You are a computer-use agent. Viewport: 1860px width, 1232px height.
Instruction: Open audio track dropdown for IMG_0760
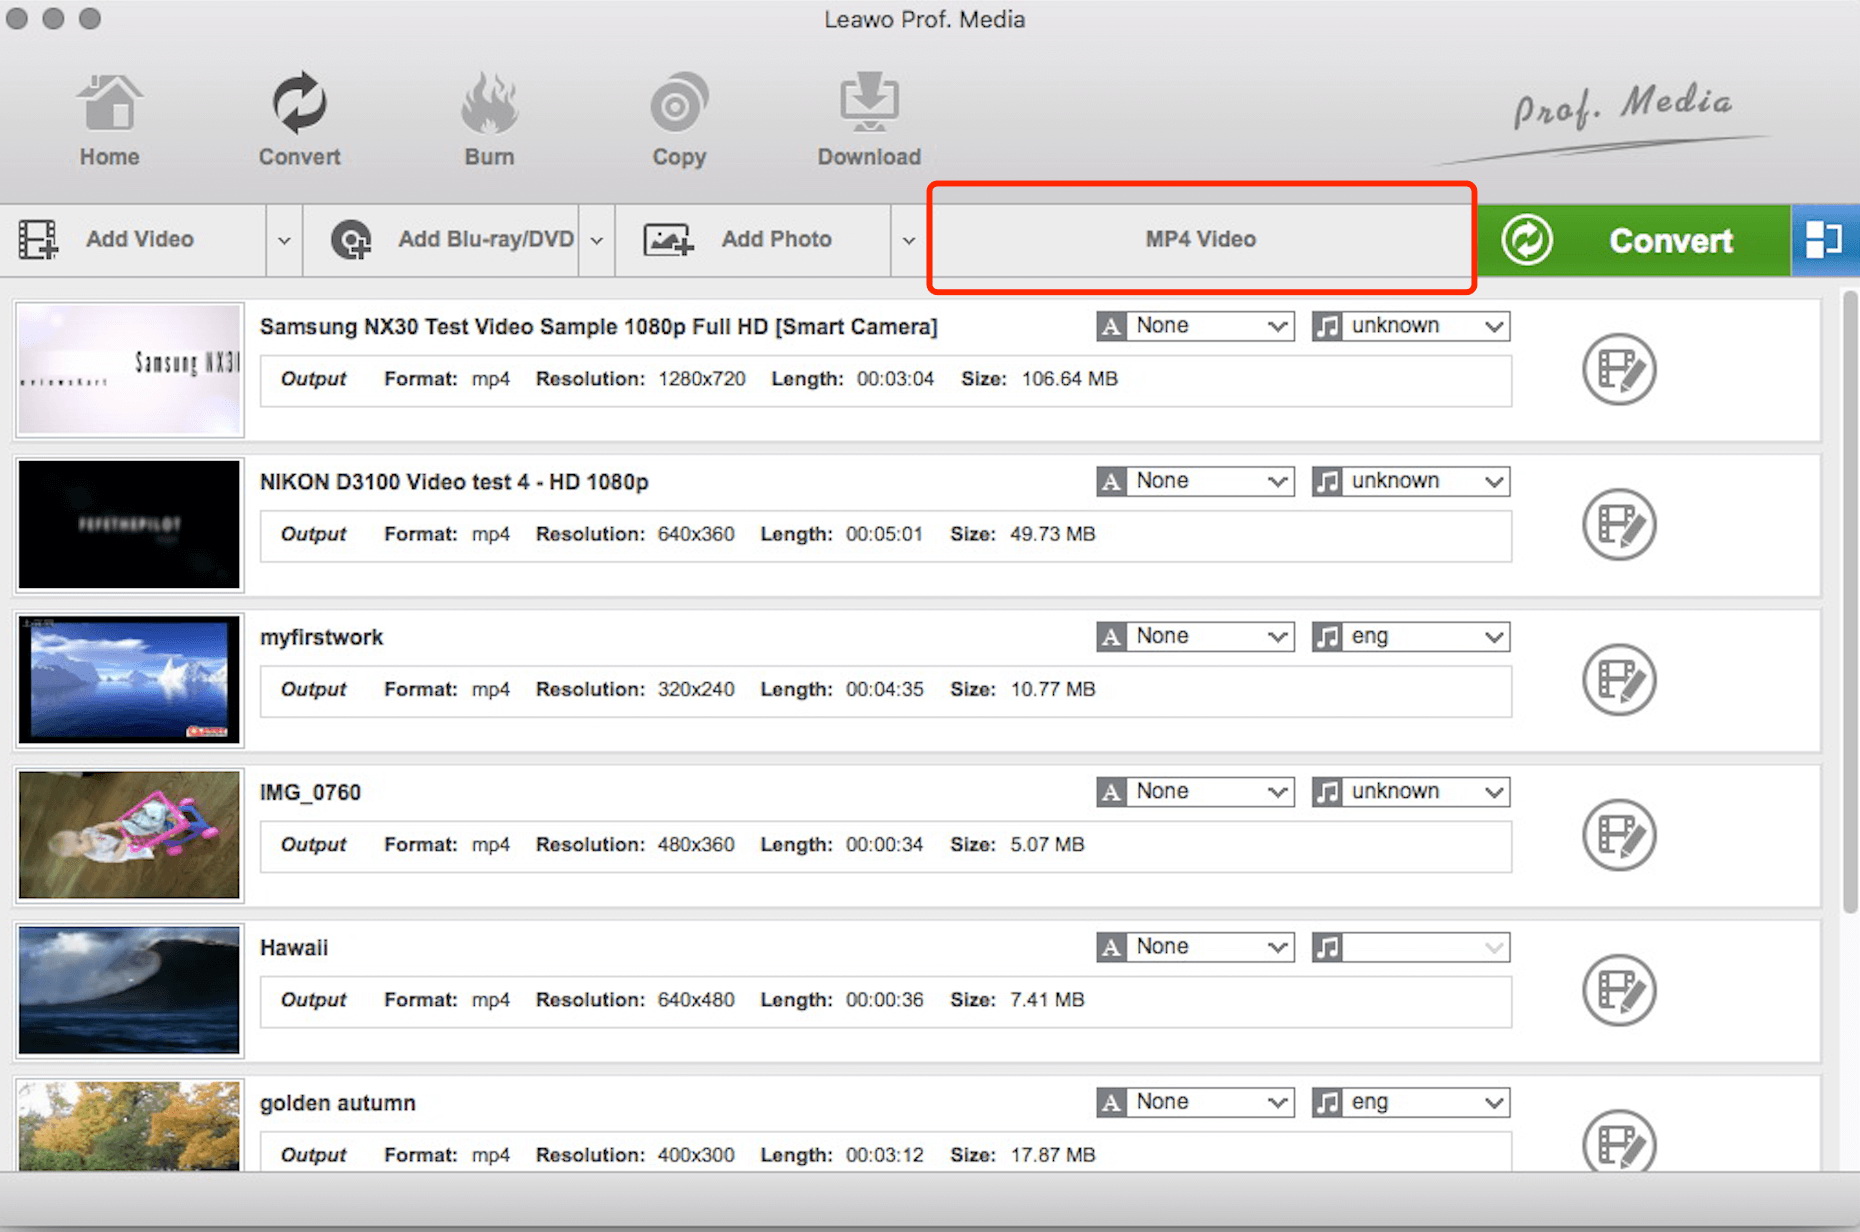(x=1411, y=791)
